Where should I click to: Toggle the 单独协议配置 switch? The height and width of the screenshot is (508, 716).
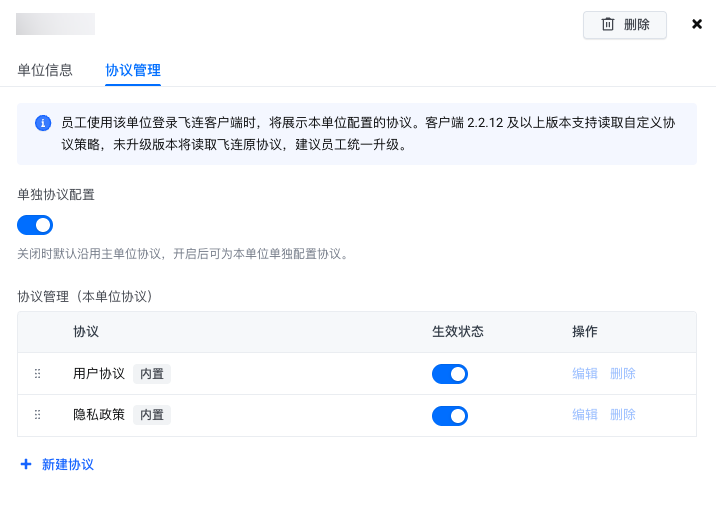[x=35, y=225]
